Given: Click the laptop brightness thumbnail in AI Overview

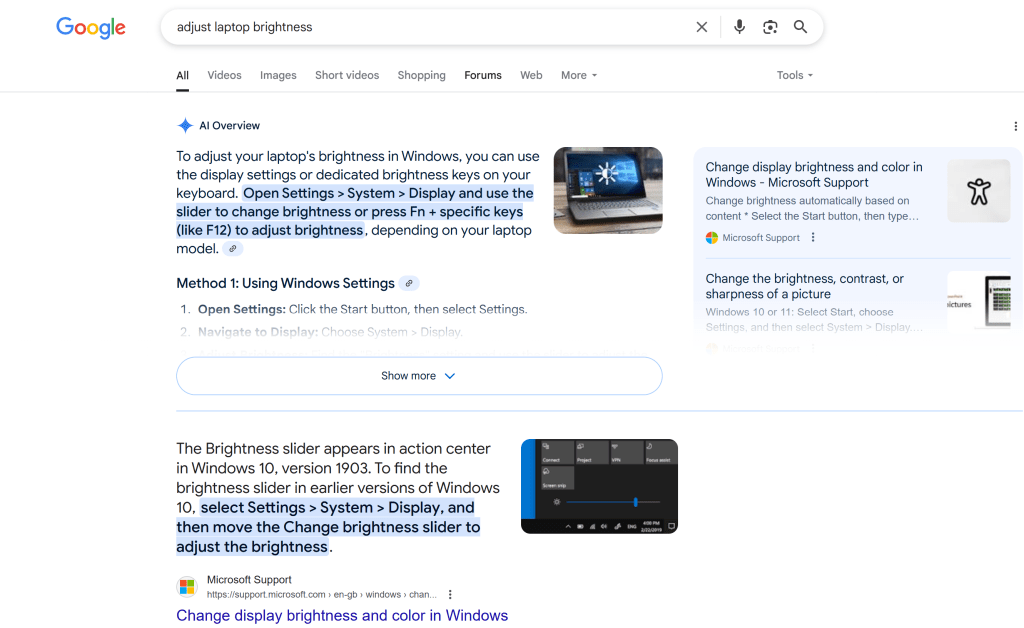Looking at the screenshot, I should click(608, 190).
